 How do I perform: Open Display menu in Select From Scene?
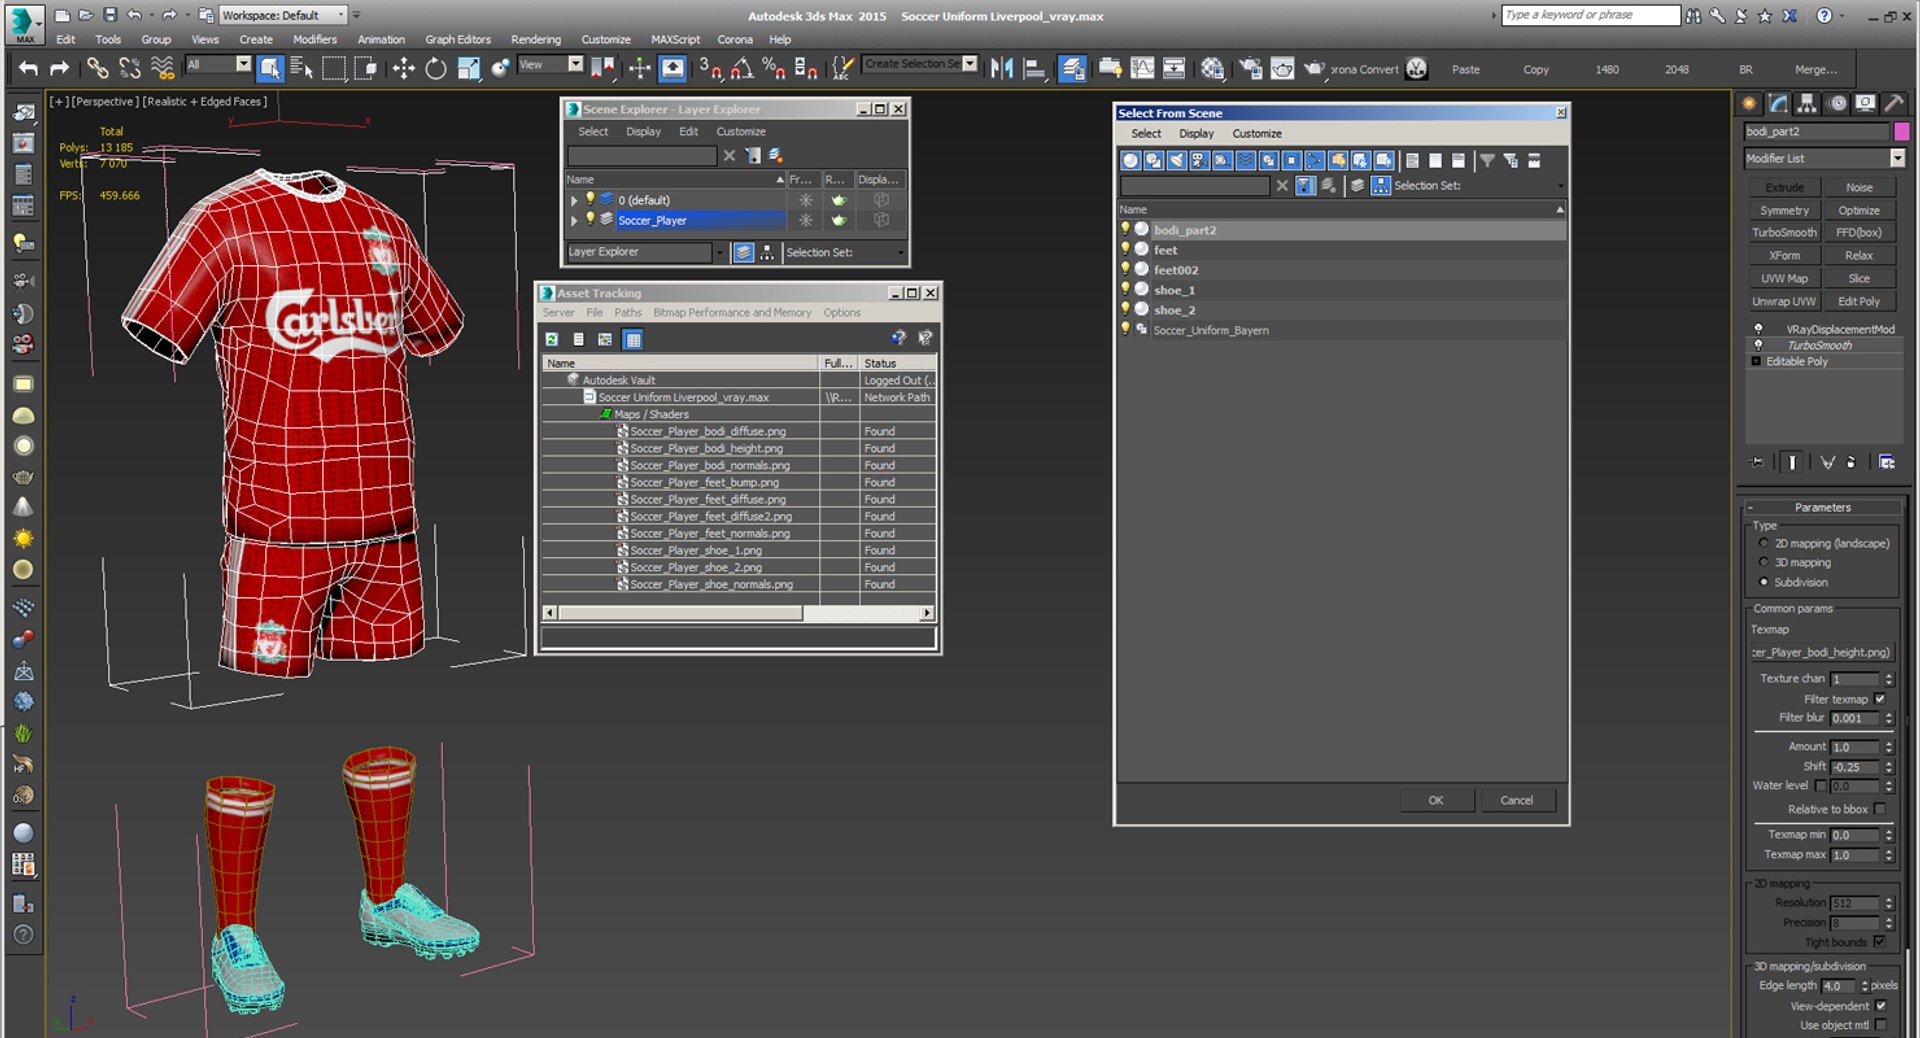[1196, 133]
